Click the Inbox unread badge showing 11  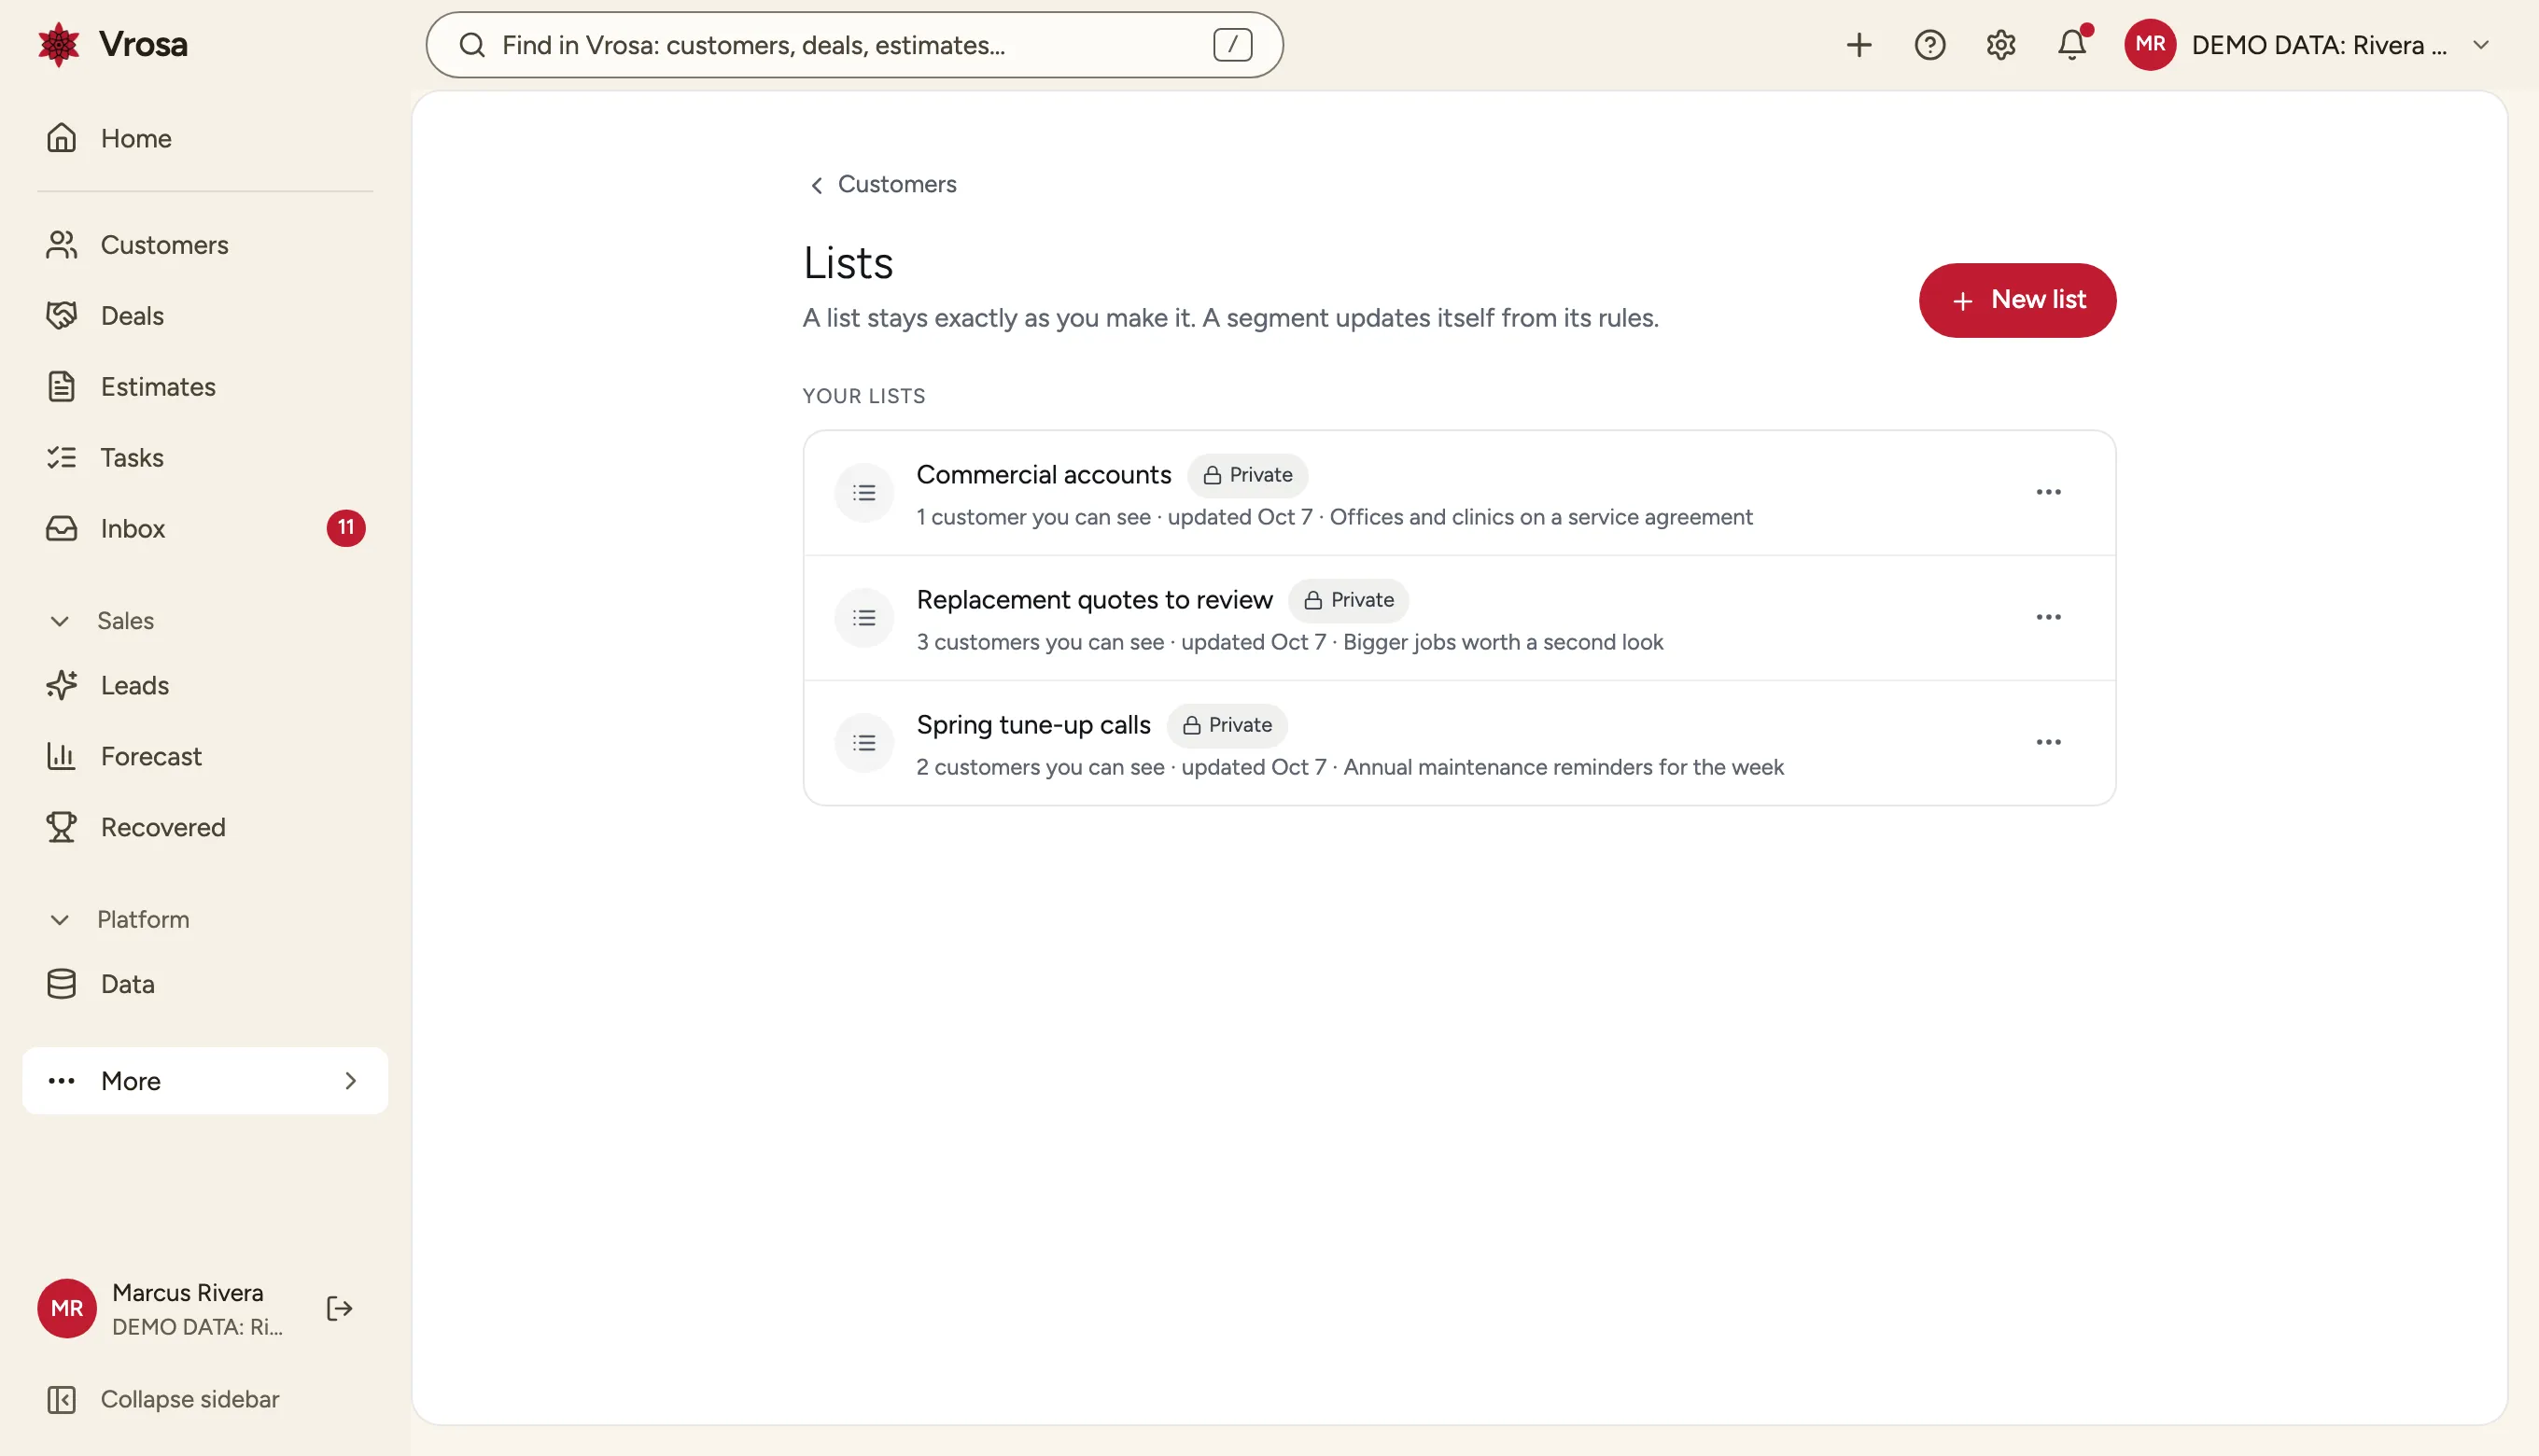pos(346,528)
